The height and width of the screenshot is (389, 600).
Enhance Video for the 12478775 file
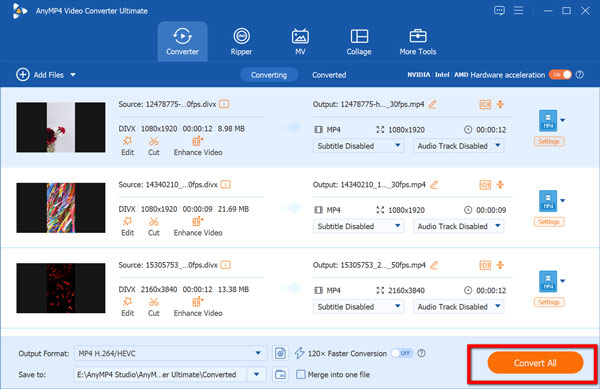198,146
